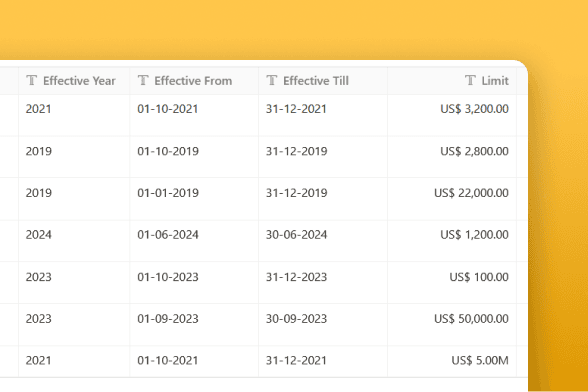Viewport: 588px width, 392px height.
Task: Select the 01-01-2019 Effective From cell
Action: 194,199
